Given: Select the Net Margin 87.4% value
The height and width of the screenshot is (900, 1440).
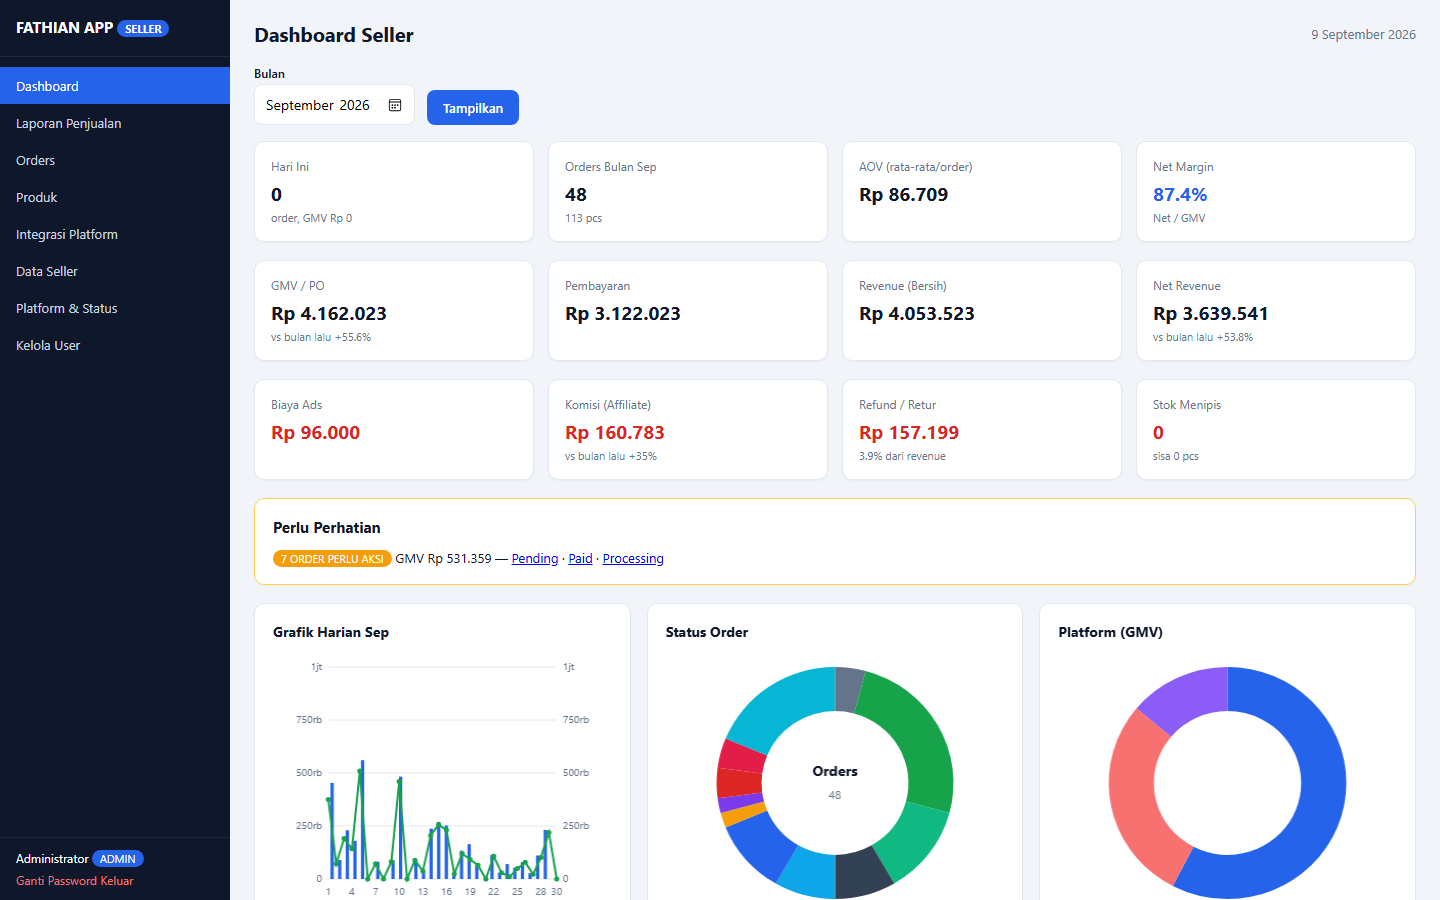Looking at the screenshot, I should [1180, 195].
